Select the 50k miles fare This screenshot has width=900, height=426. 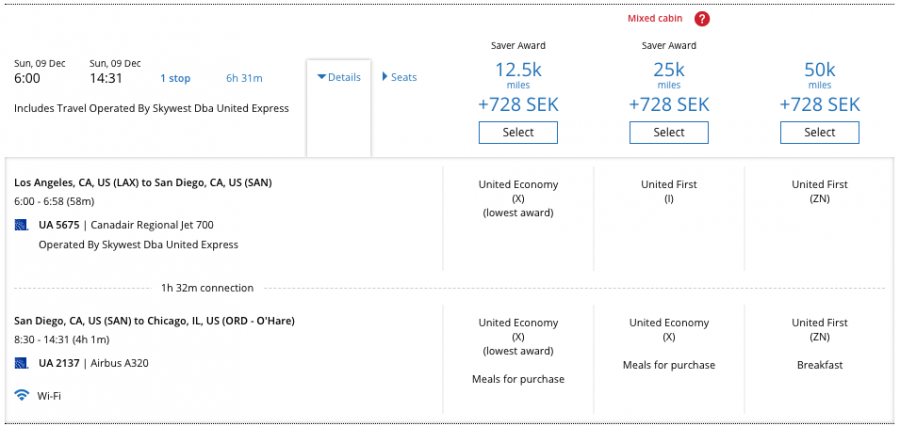820,133
